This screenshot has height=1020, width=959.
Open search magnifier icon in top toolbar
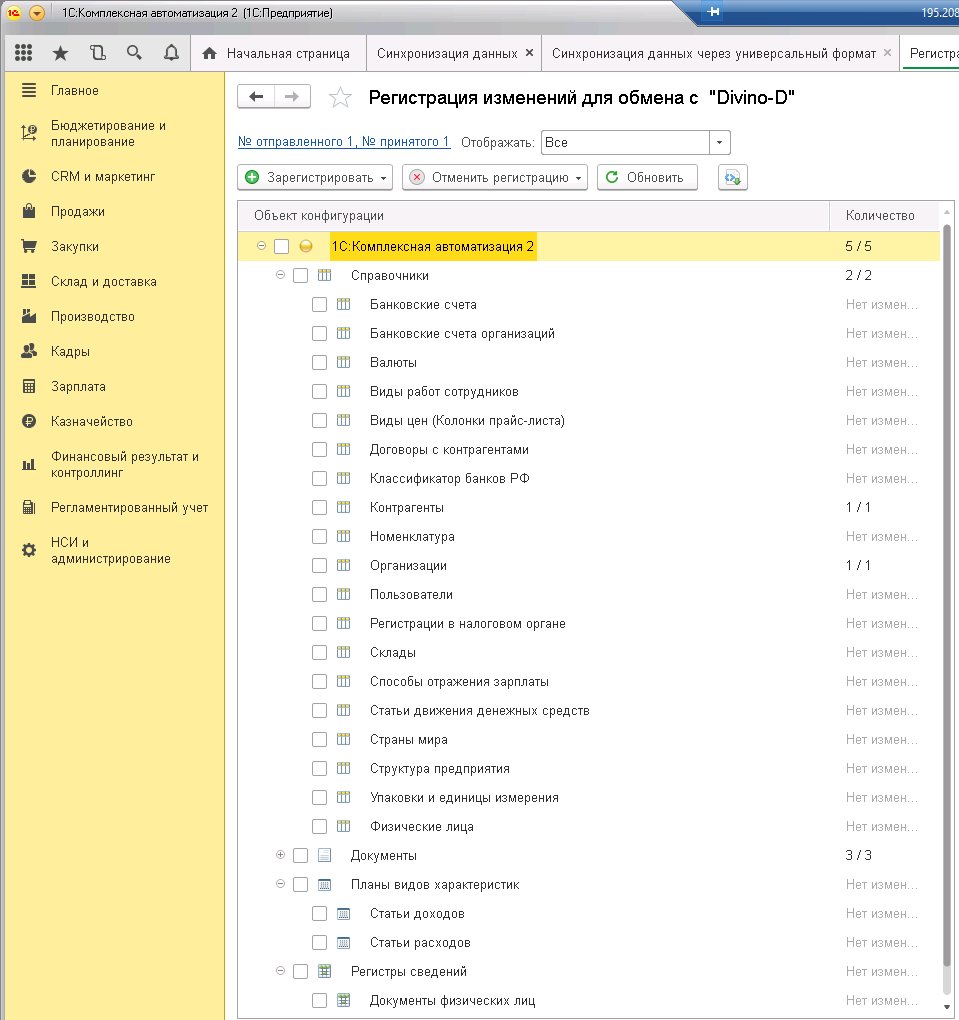(134, 53)
